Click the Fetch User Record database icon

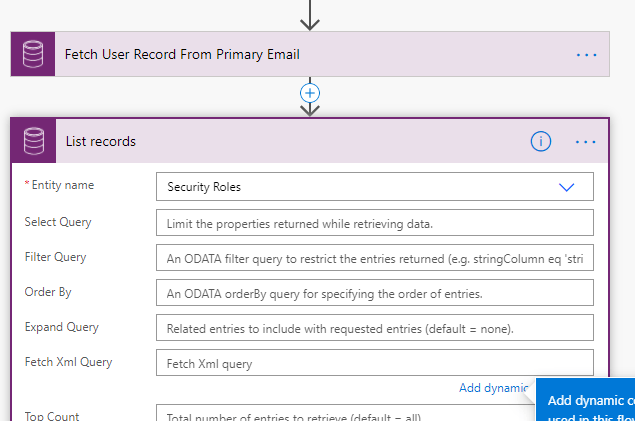[x=33, y=54]
